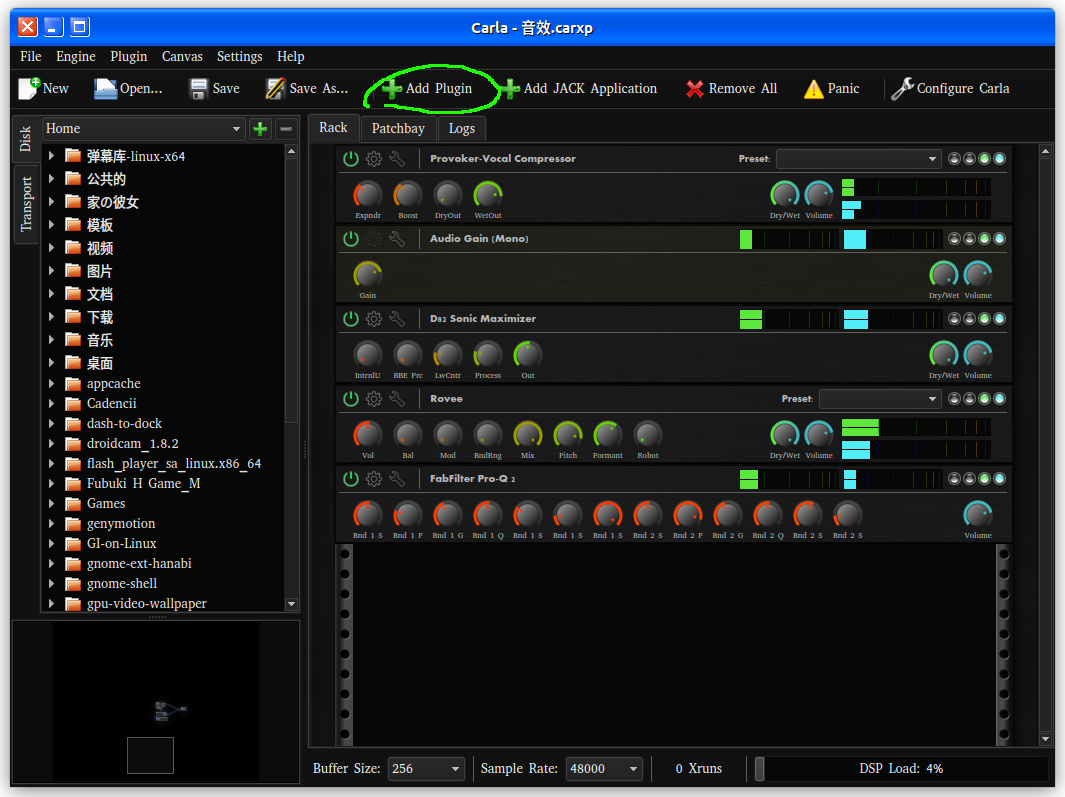
Task: Expand the droidcam_1.8.2 folder arrow
Action: coord(52,444)
